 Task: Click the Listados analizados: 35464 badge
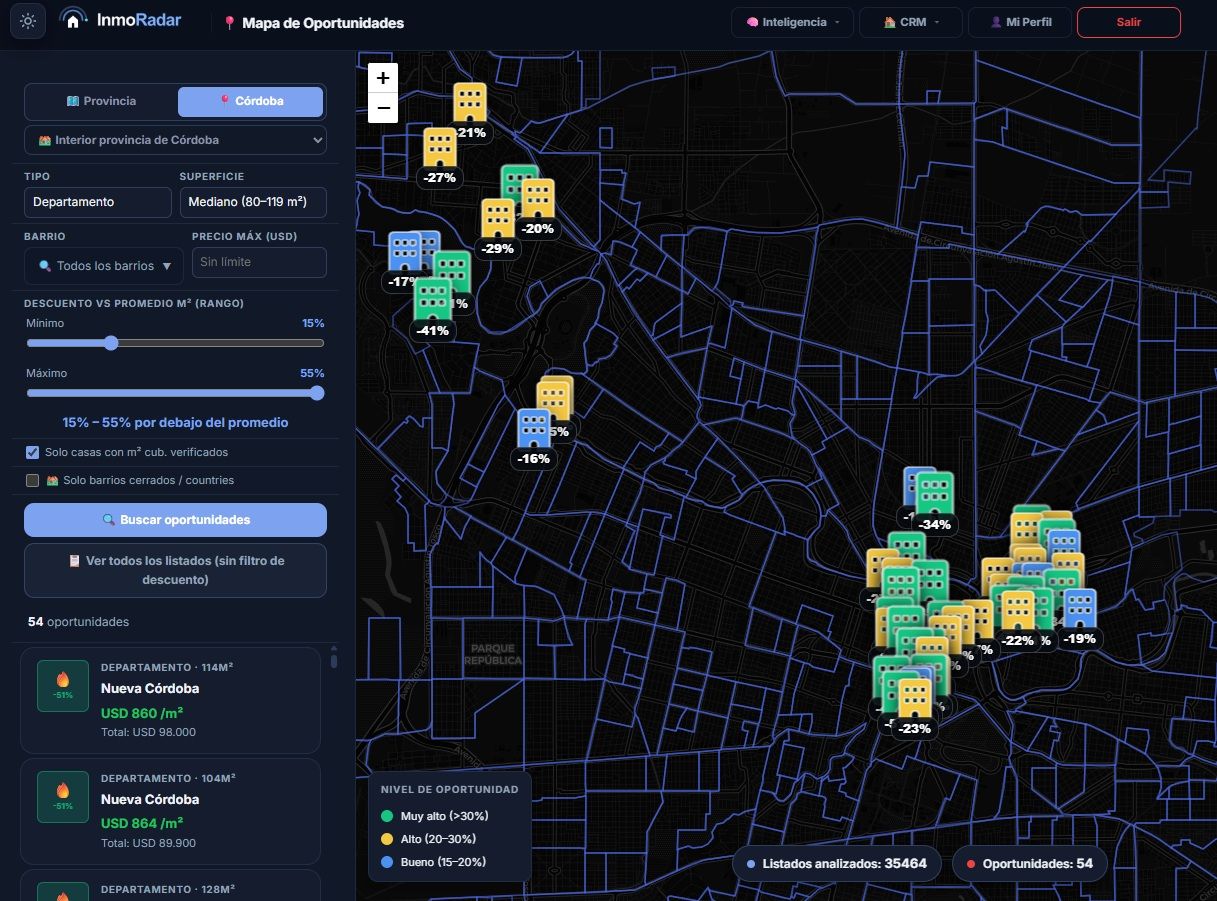point(836,863)
